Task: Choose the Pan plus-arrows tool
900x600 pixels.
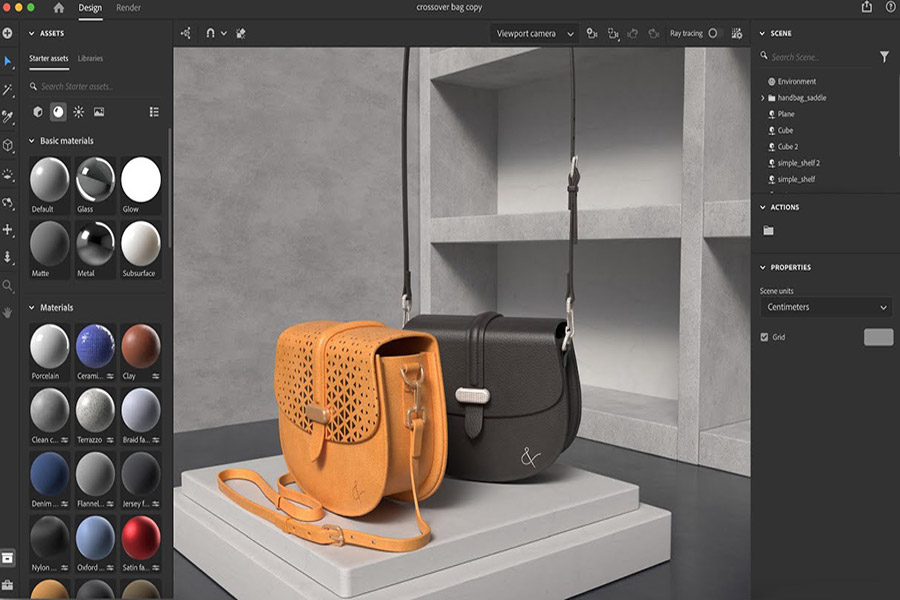Action: 7,230
